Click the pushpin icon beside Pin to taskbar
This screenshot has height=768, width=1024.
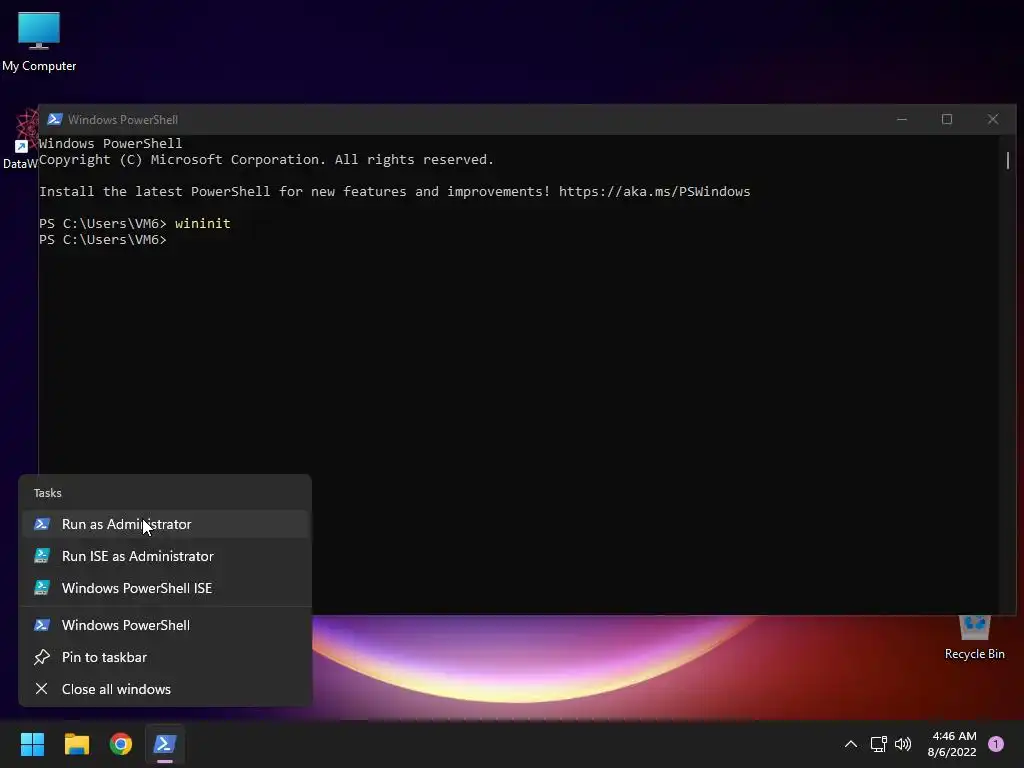(42, 658)
